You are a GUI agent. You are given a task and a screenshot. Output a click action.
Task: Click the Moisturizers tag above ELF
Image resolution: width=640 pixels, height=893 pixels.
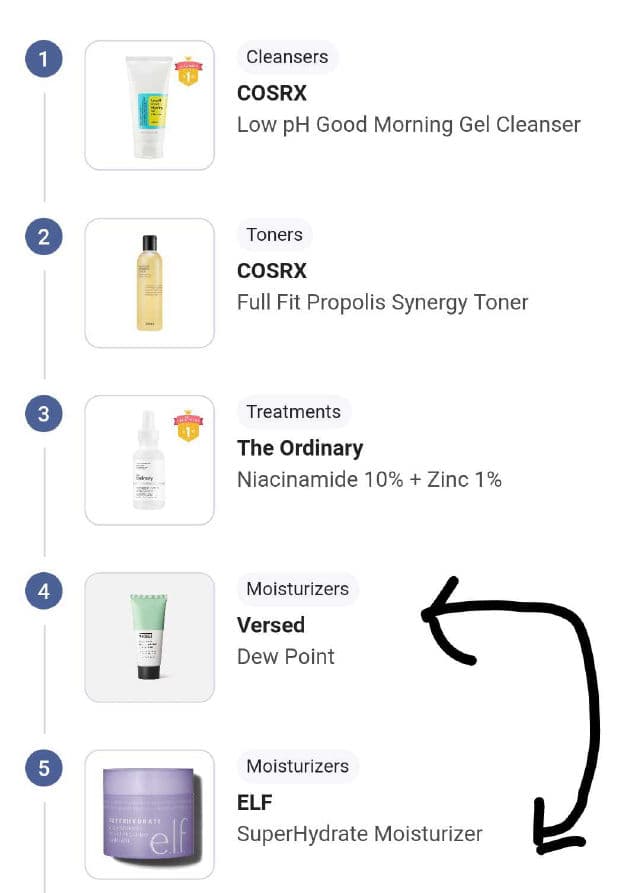tap(297, 766)
